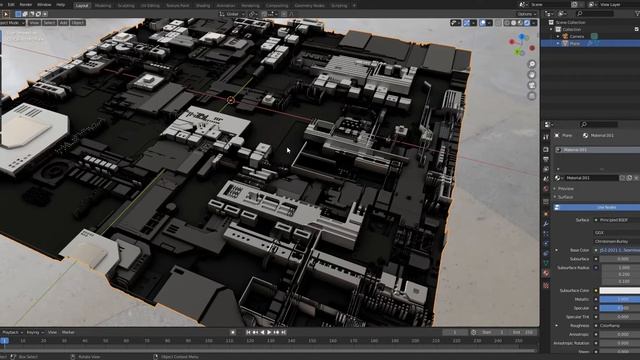Viewport: 640px width, 360px height.
Task: Open the Scene properties tab
Action: [546, 179]
